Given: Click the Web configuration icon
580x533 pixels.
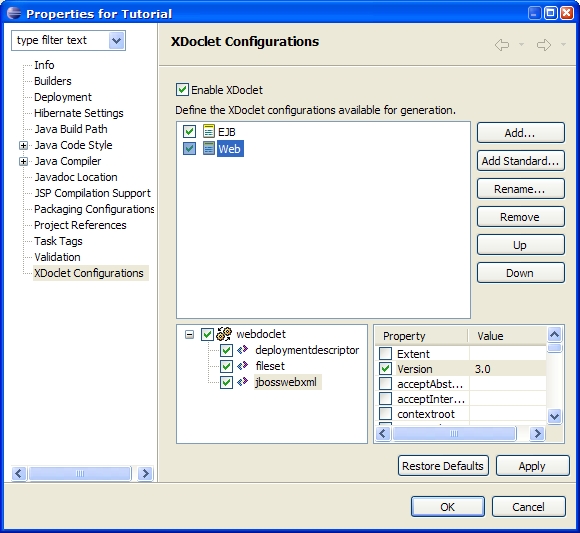Looking at the screenshot, I should click(209, 148).
